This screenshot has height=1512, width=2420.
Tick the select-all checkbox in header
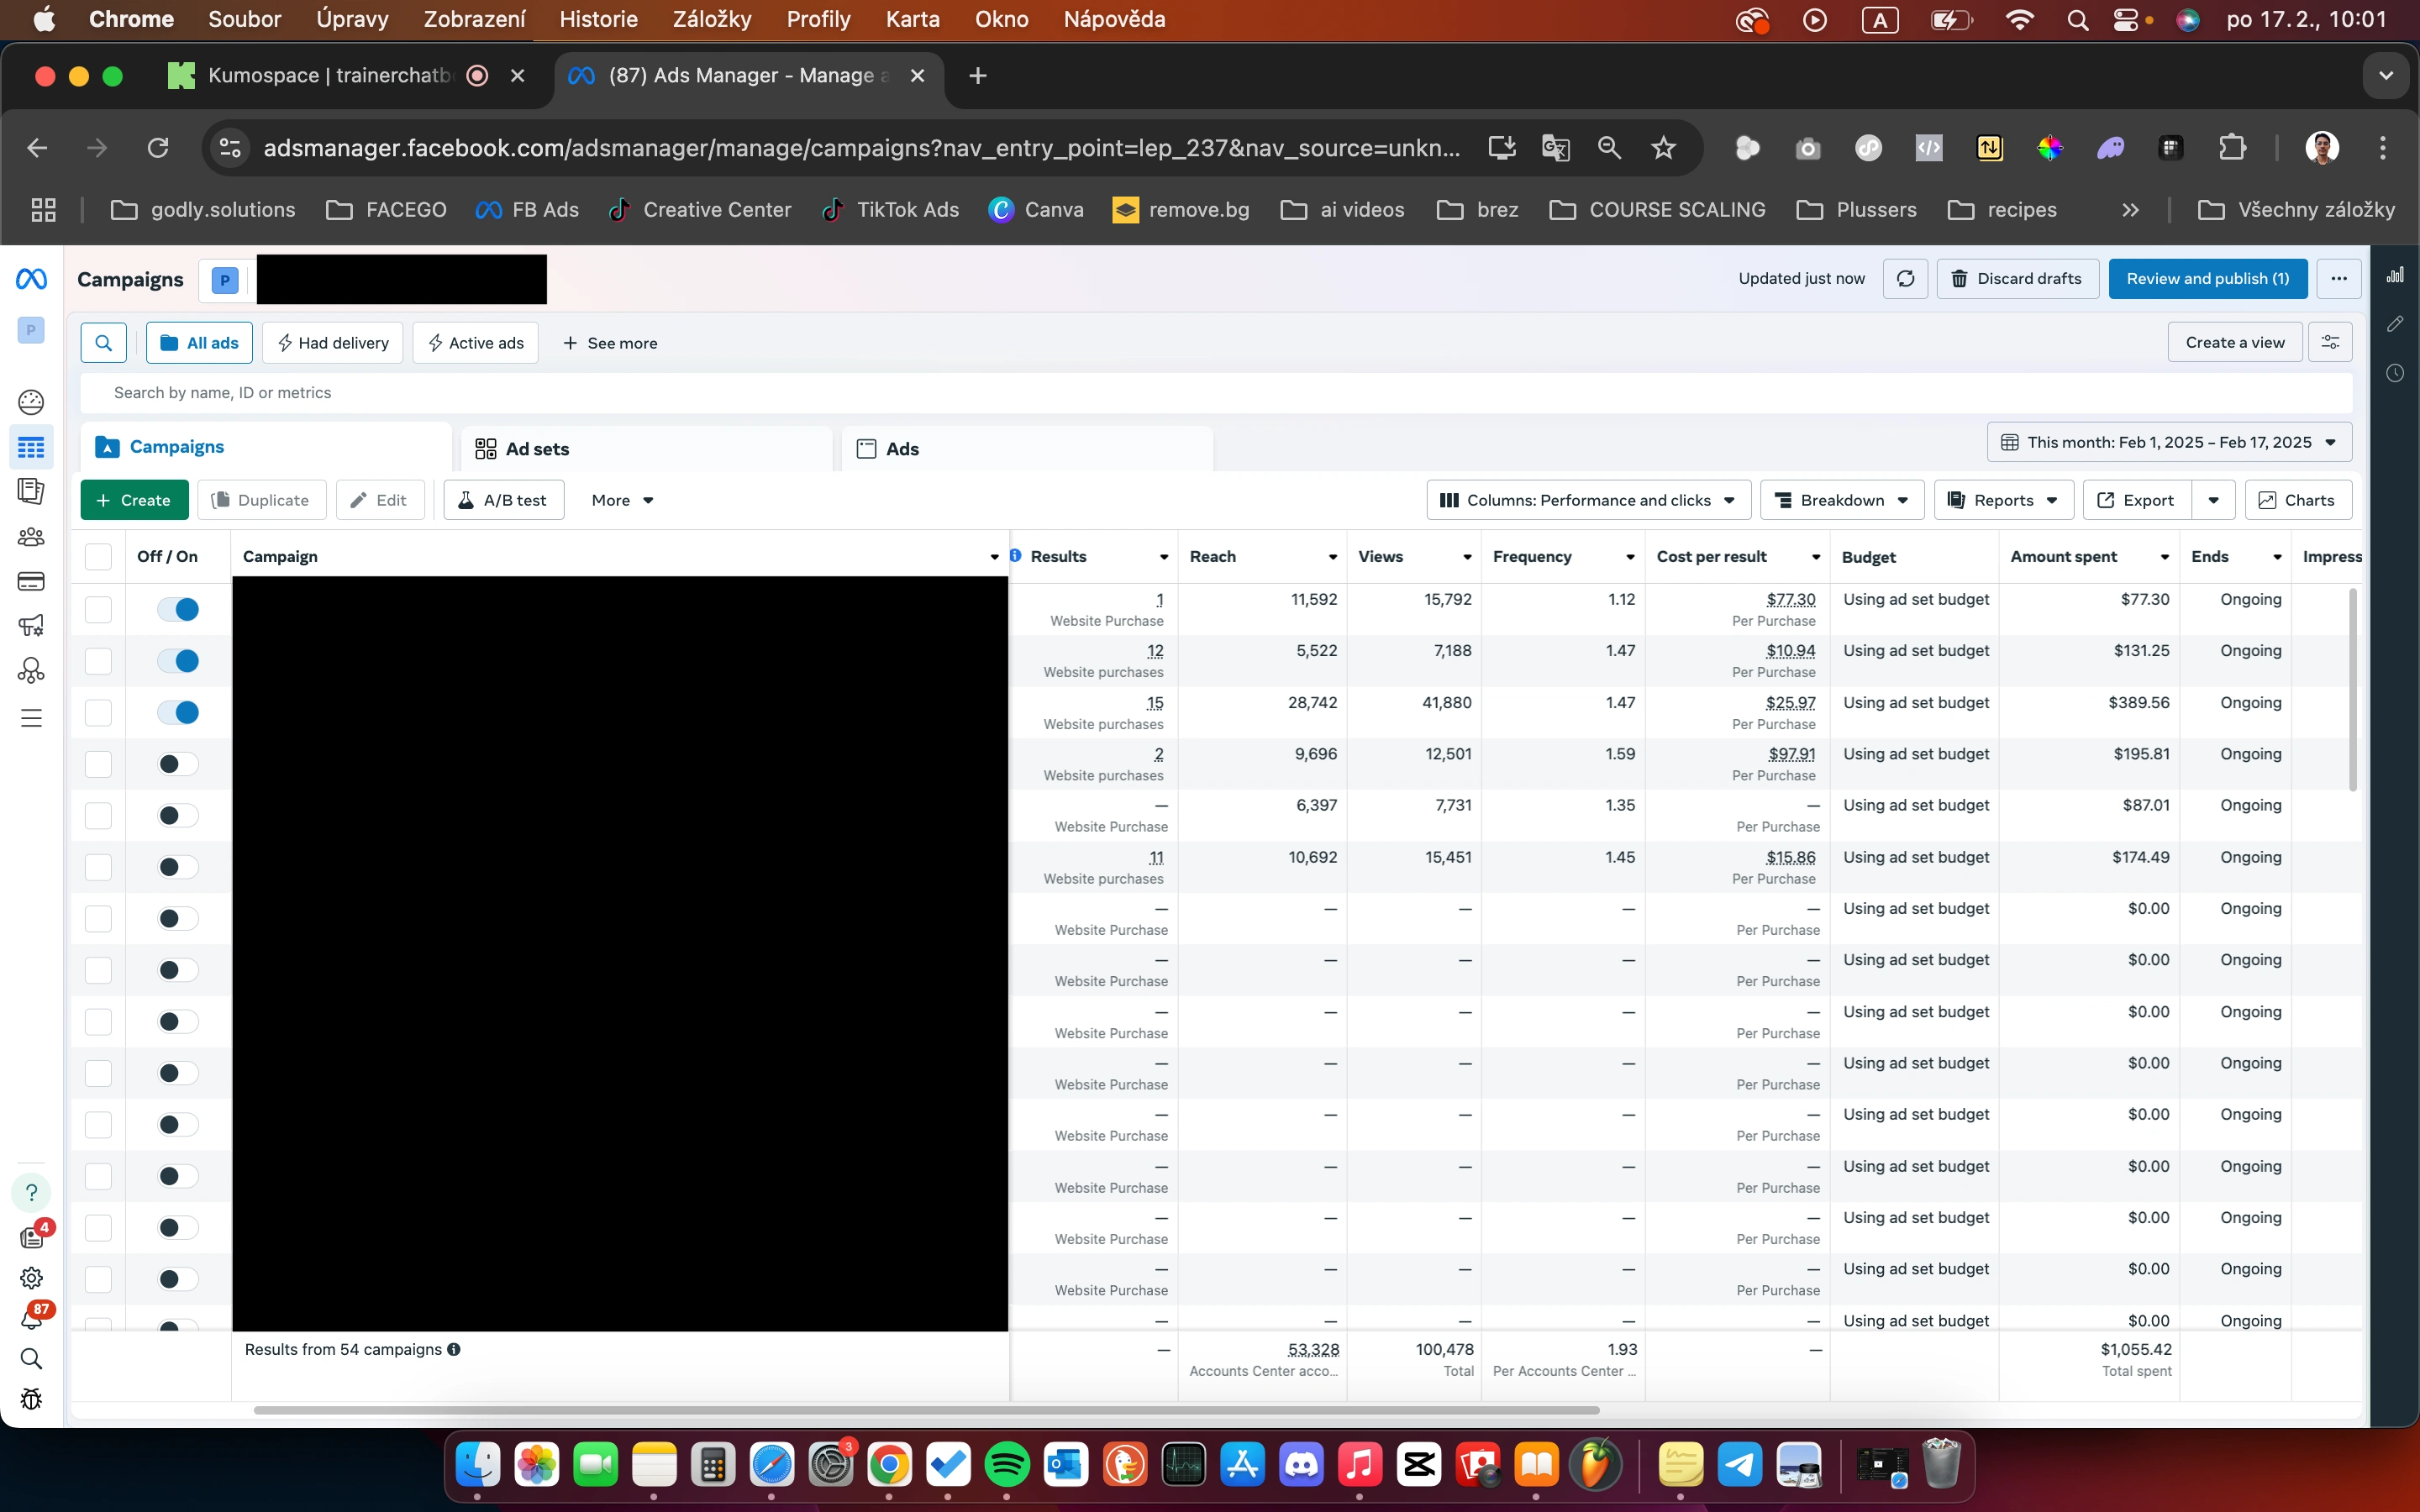point(98,557)
